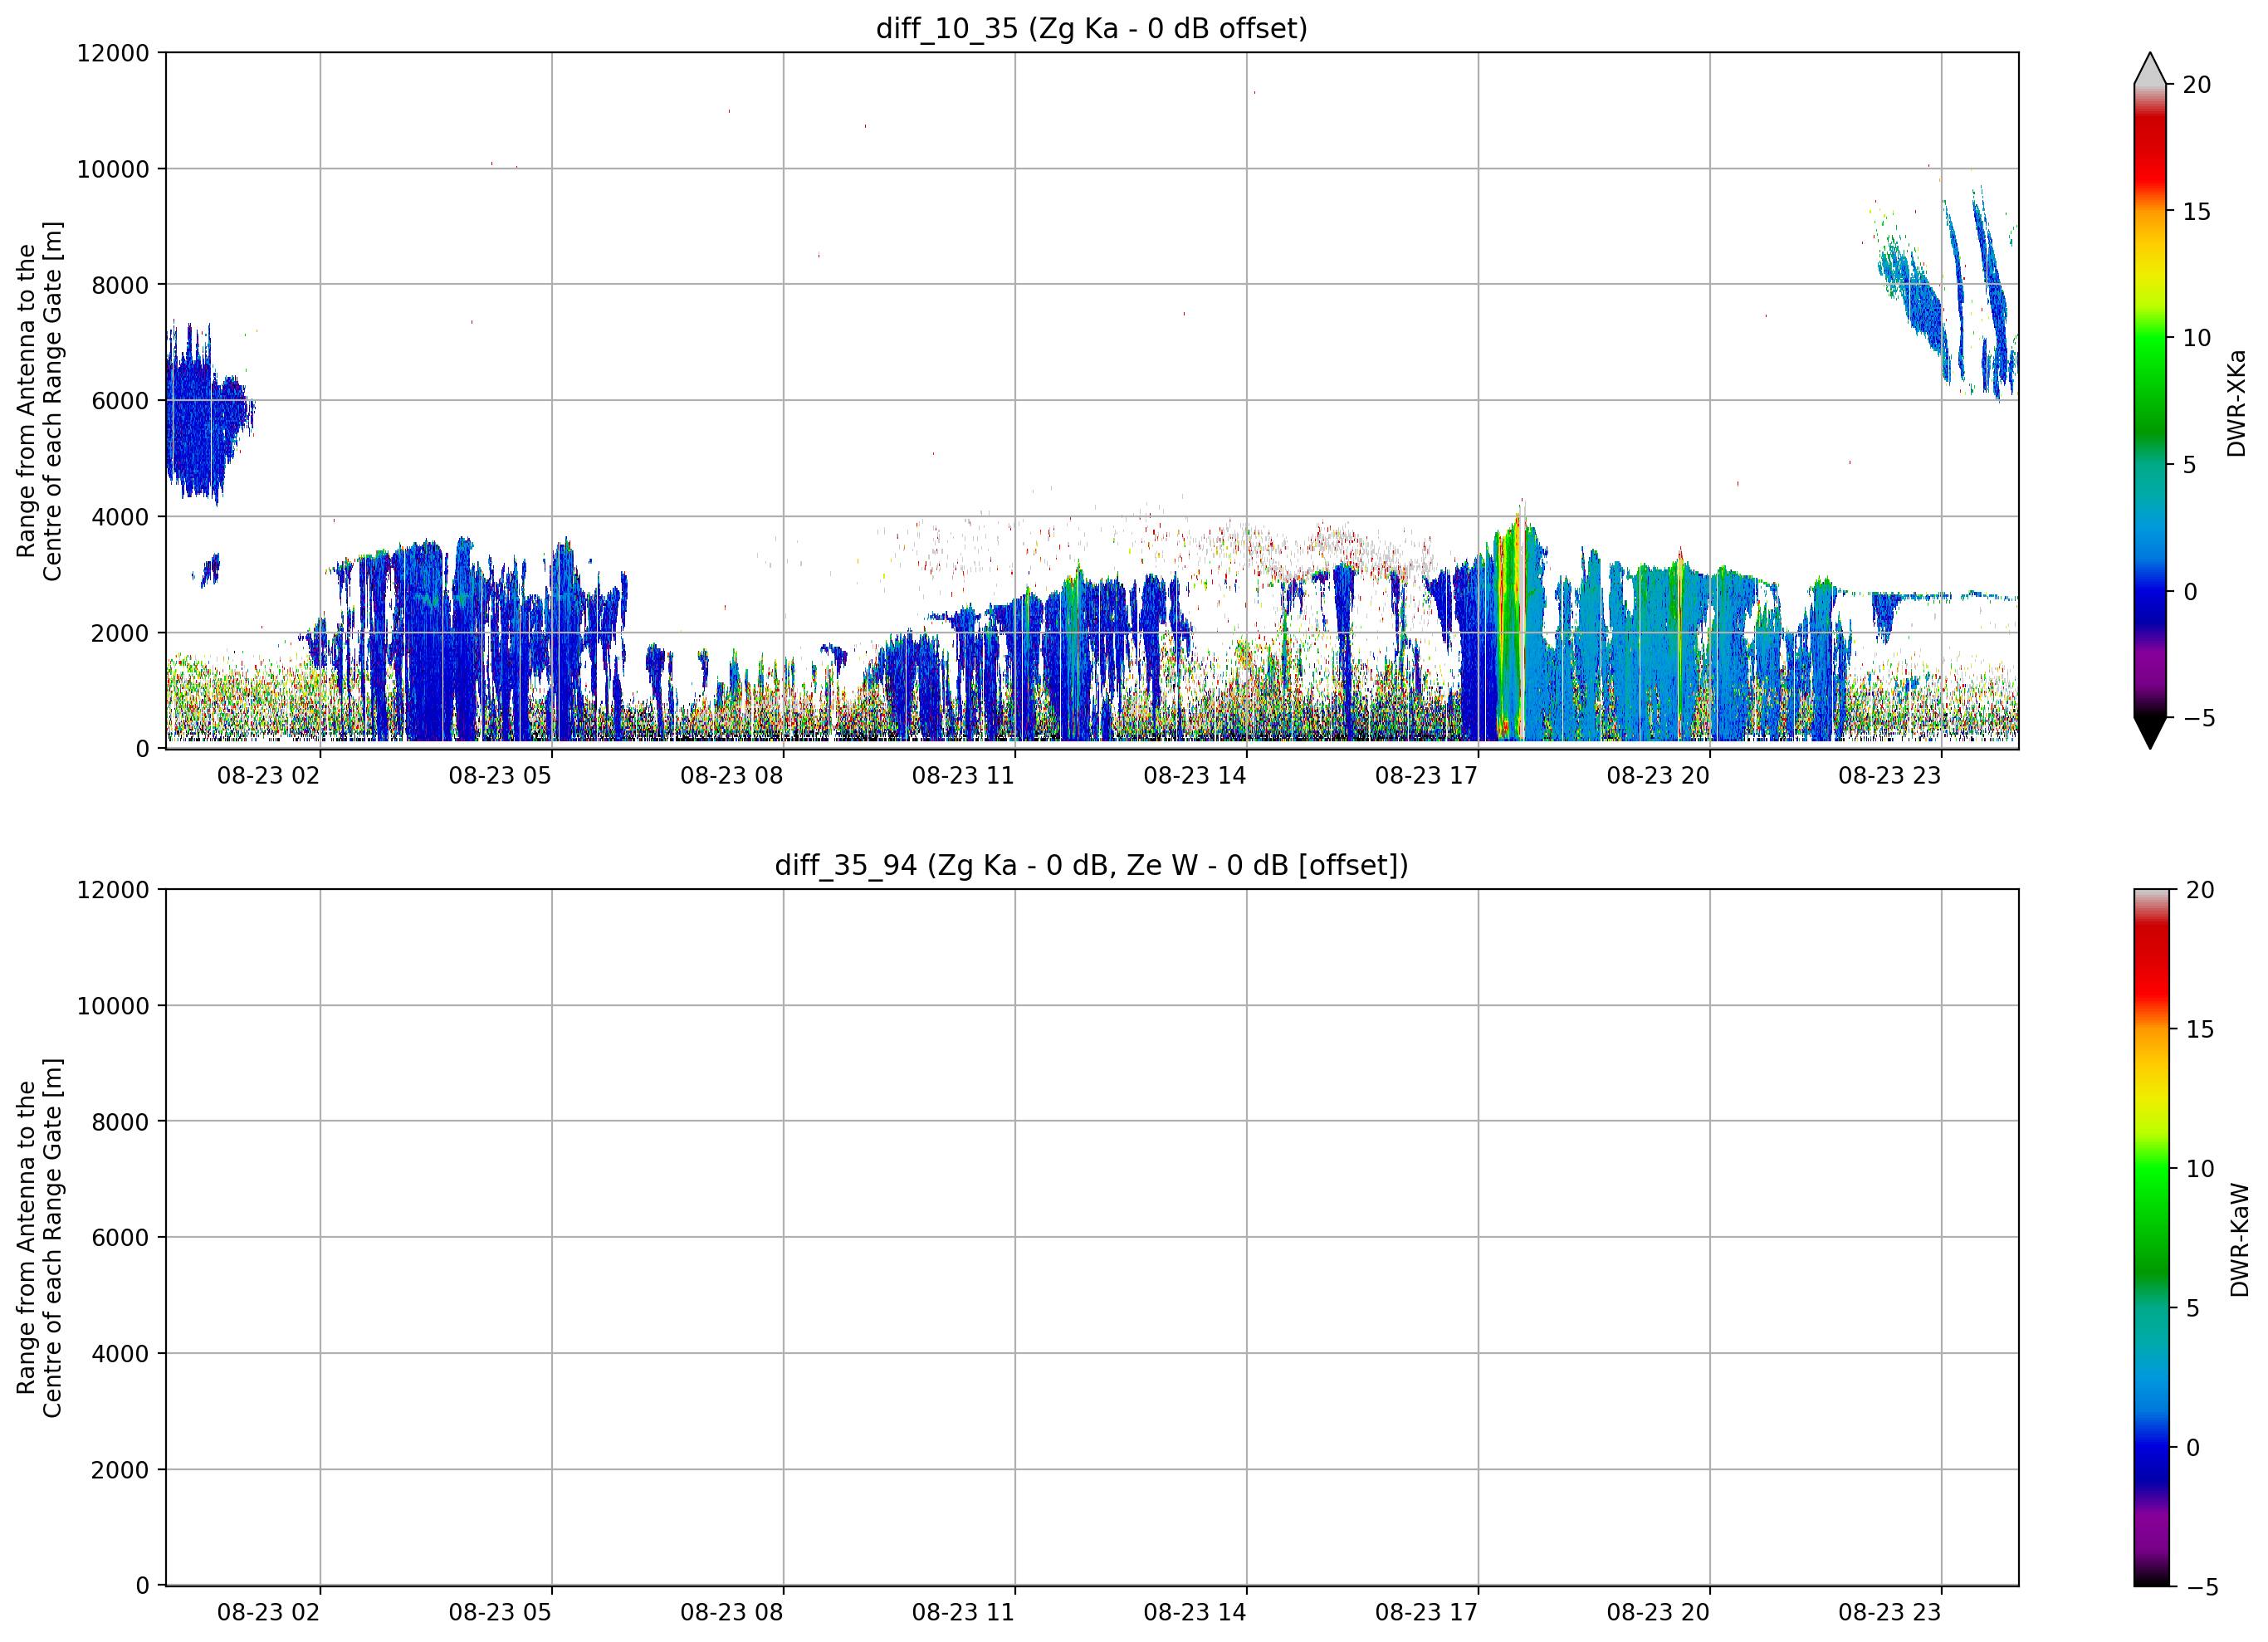Click the 08-23 05 tick on the top x-axis
Image resolution: width=2268 pixels, height=1642 pixels.
(x=500, y=776)
